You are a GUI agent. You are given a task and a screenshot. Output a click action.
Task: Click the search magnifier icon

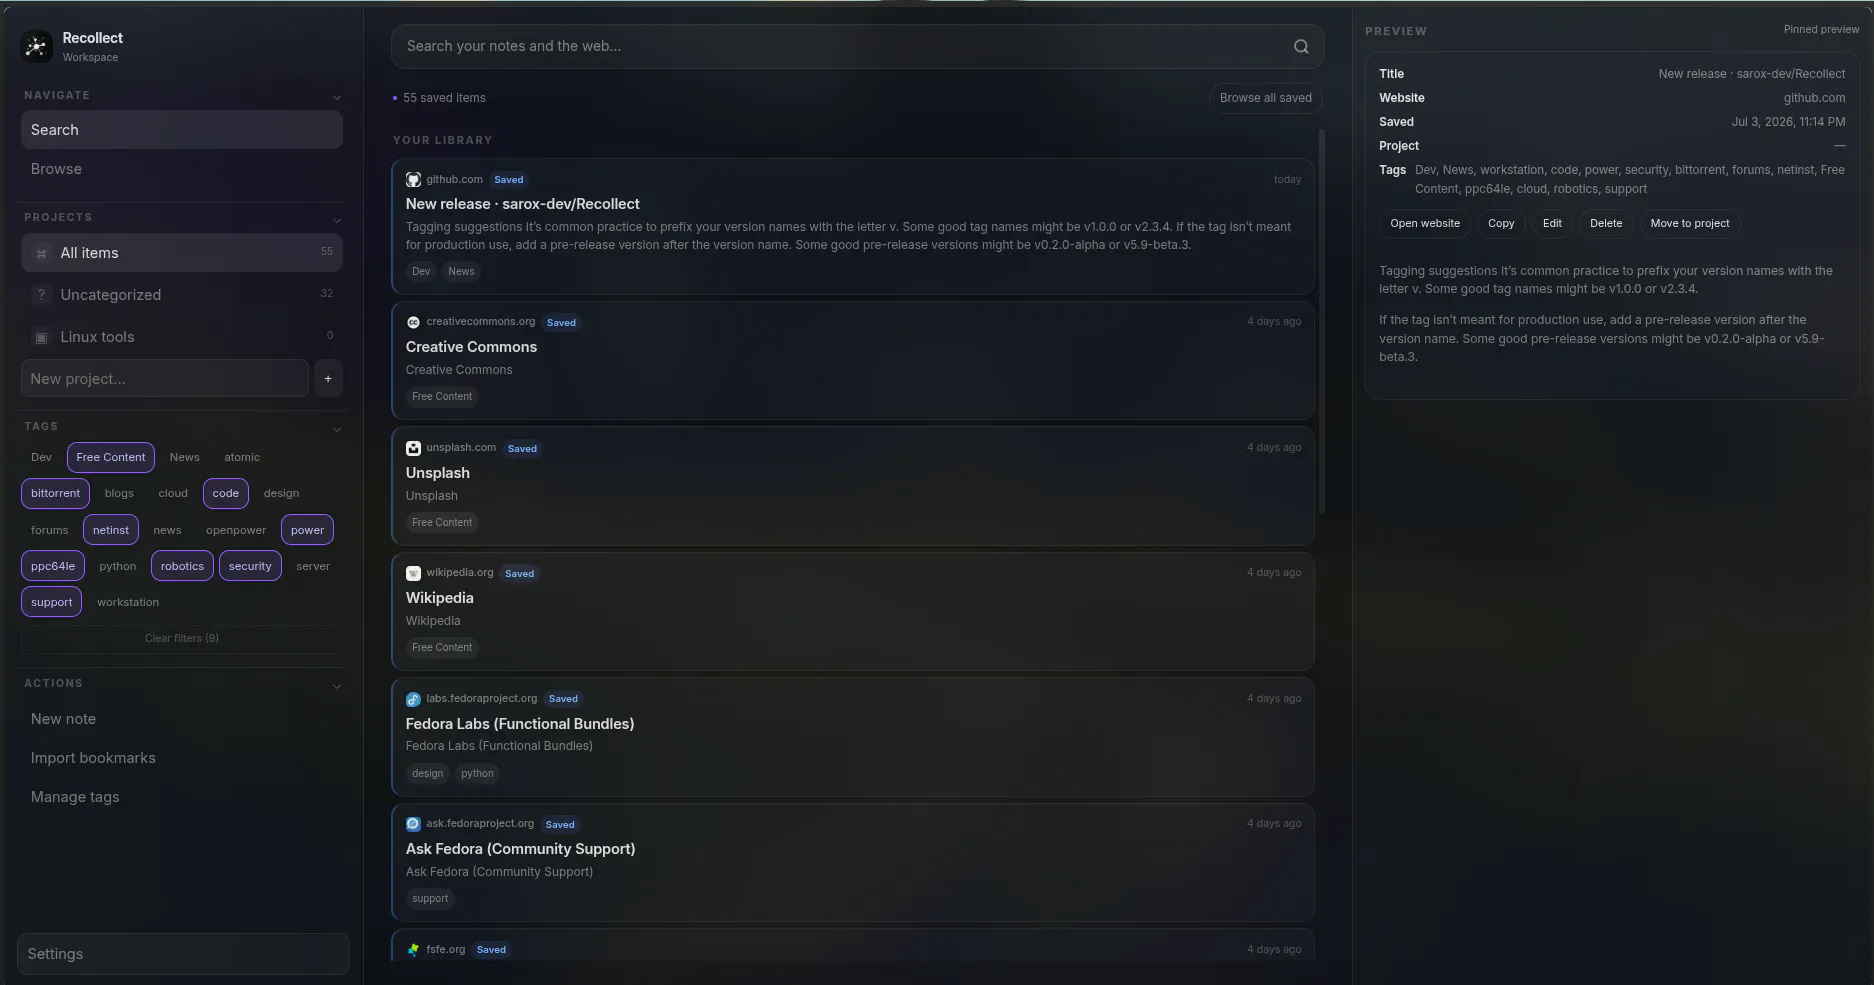click(x=1301, y=46)
